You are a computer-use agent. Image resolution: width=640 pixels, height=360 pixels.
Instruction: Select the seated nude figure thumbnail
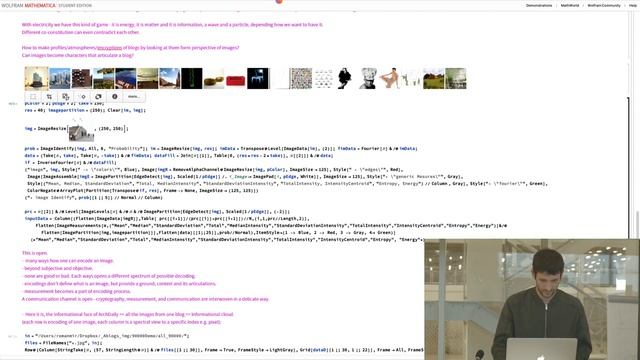[389, 78]
